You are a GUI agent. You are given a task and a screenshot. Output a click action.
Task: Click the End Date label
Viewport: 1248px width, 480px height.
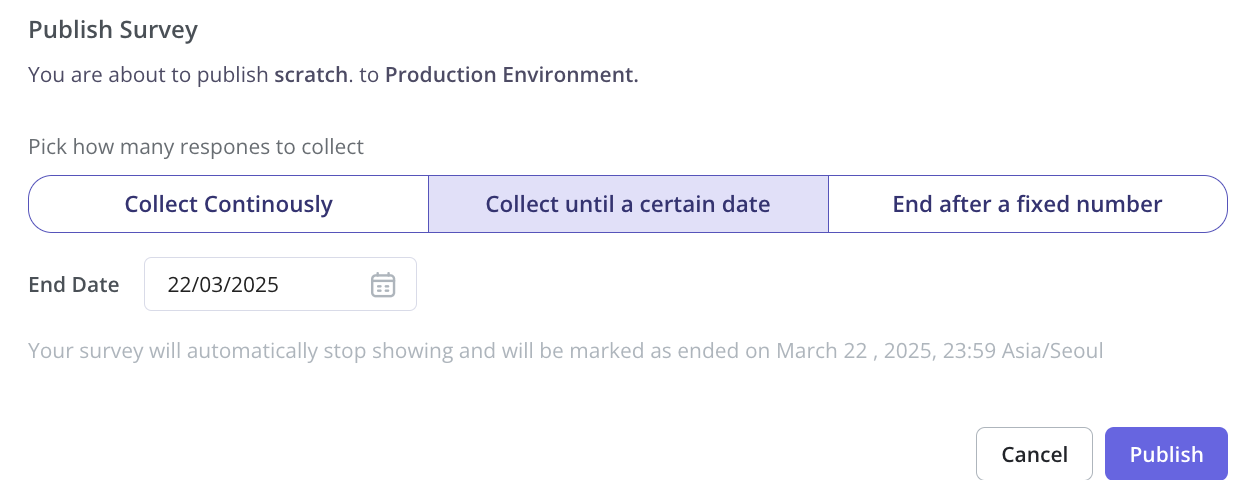point(74,285)
